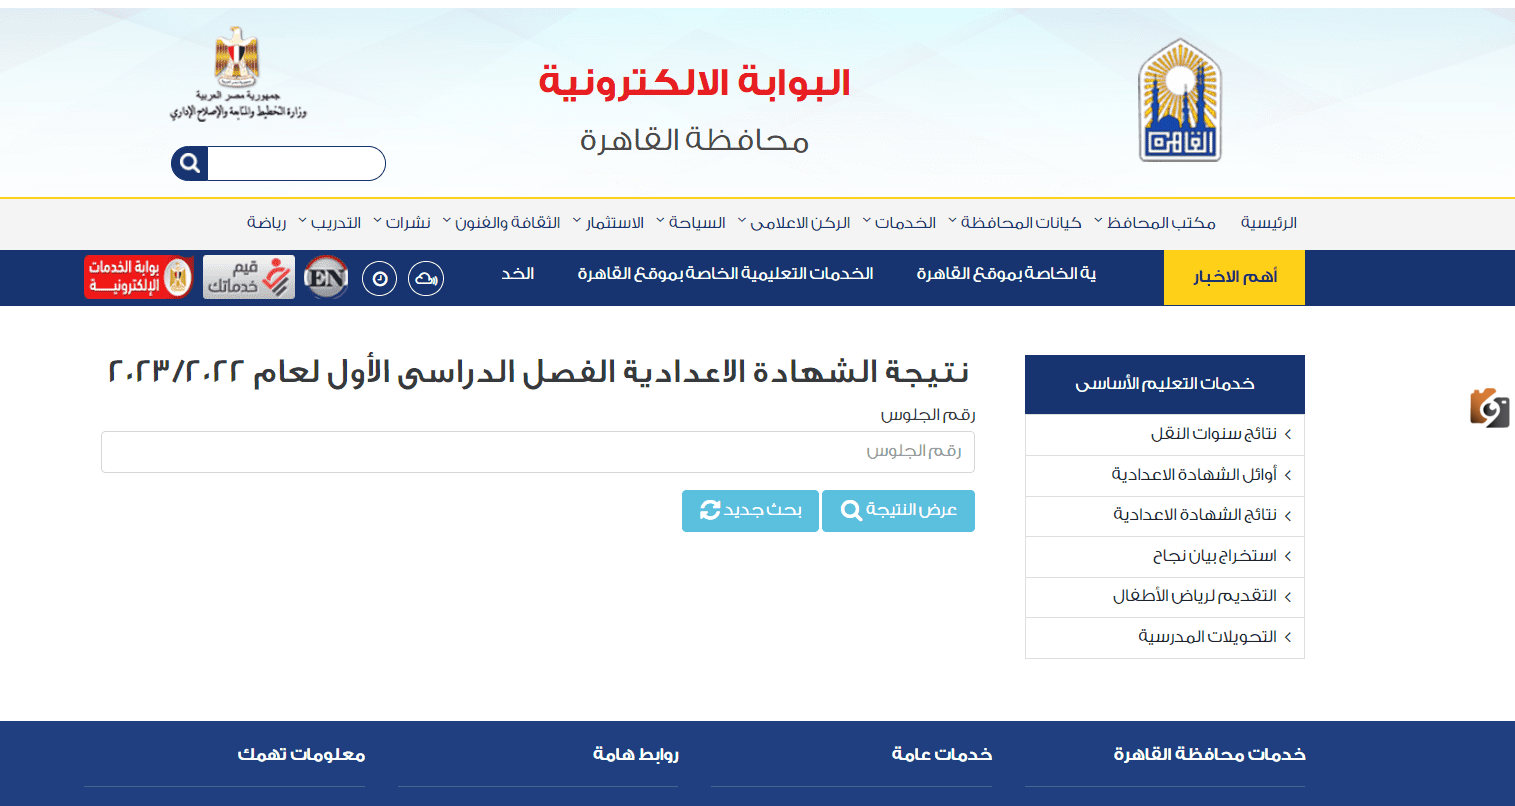Click the refresh icon inside 'بحث جديد' button
The image size is (1515, 806).
point(711,511)
